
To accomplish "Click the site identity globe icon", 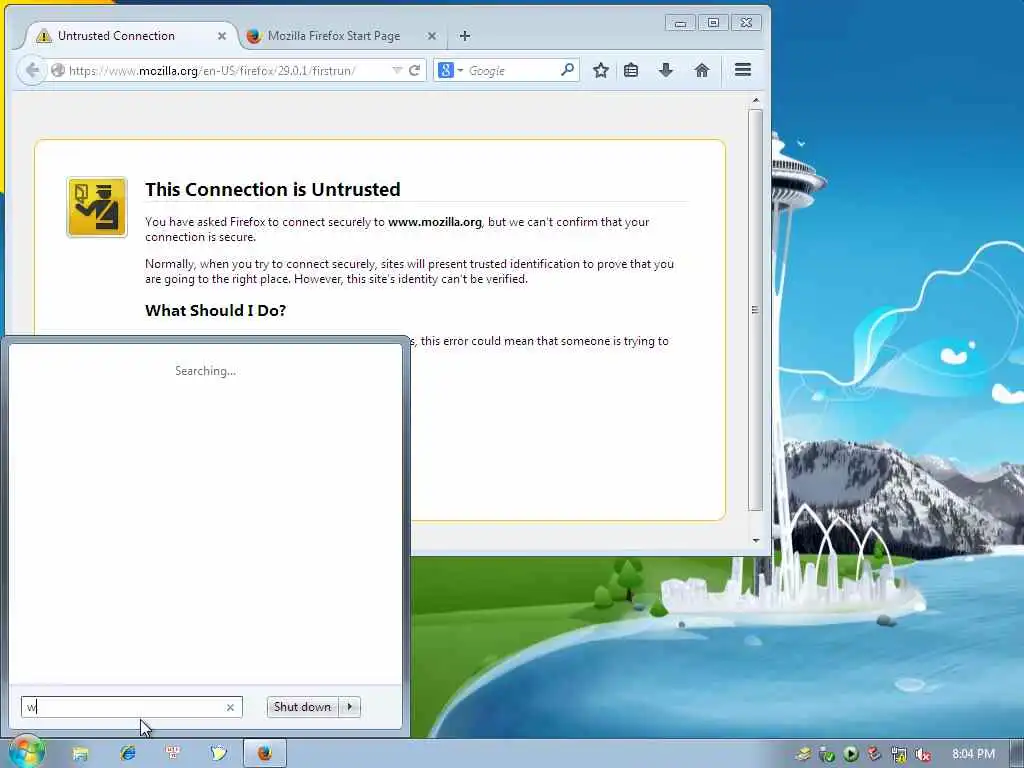I will [57, 71].
